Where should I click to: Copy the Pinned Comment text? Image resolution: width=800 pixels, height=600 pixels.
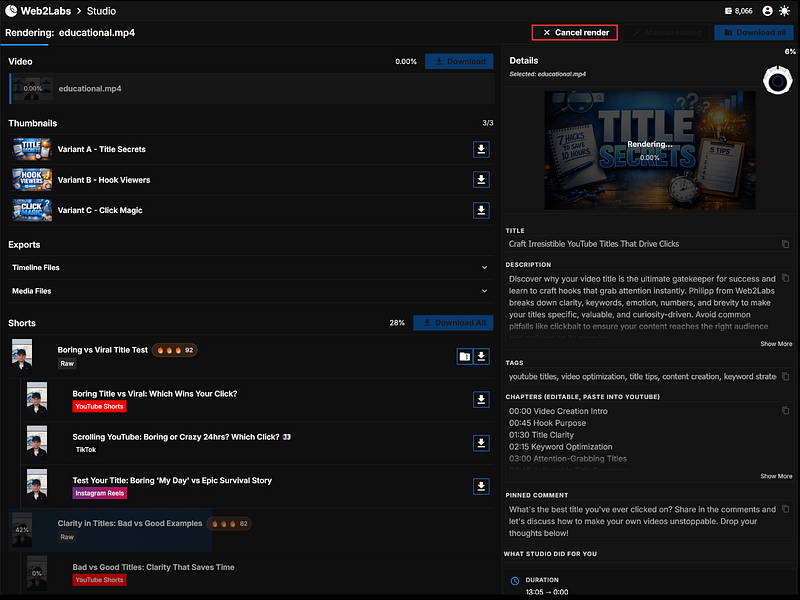tap(785, 509)
